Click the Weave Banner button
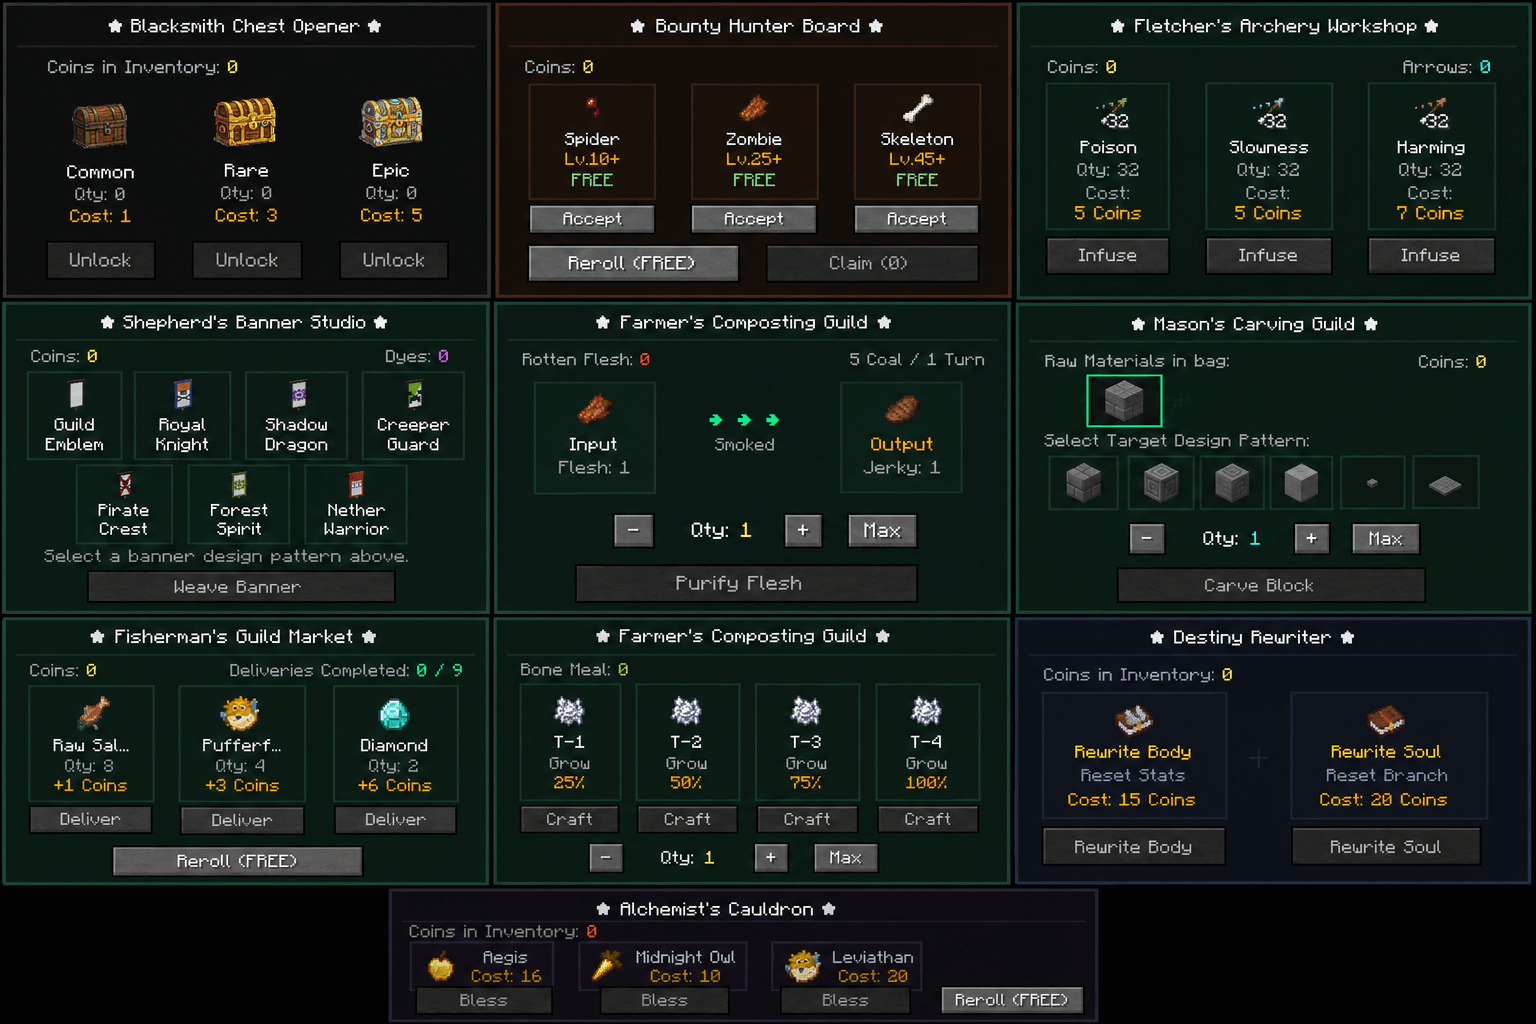 coord(241,586)
